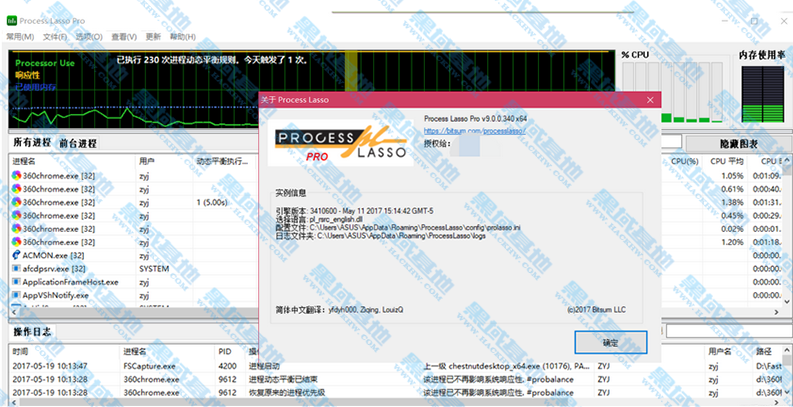Viewport: 793px width, 407px height.
Task: Sort the log by 时间 column
Action: (x=64, y=351)
